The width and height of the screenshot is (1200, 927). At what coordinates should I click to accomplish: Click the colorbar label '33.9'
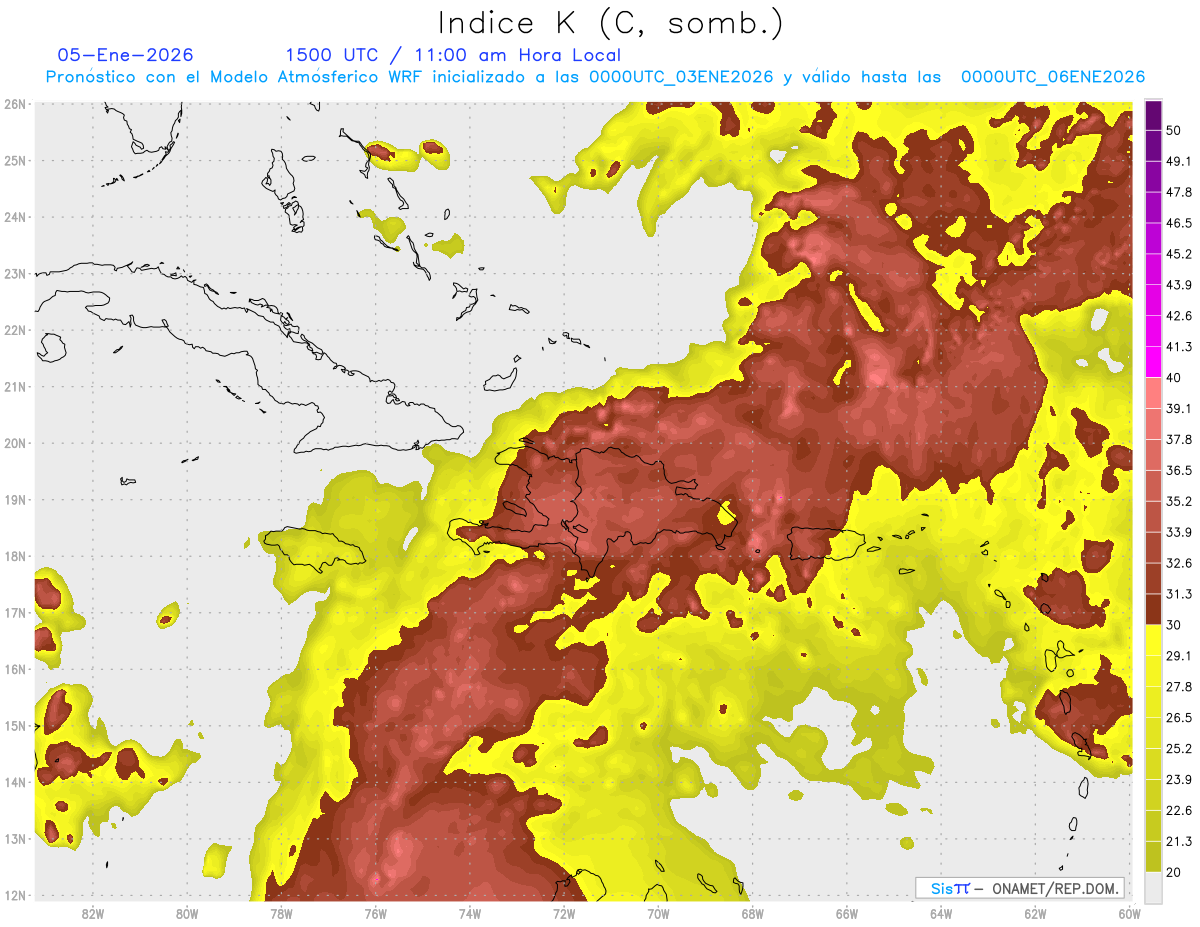[x=1180, y=532]
